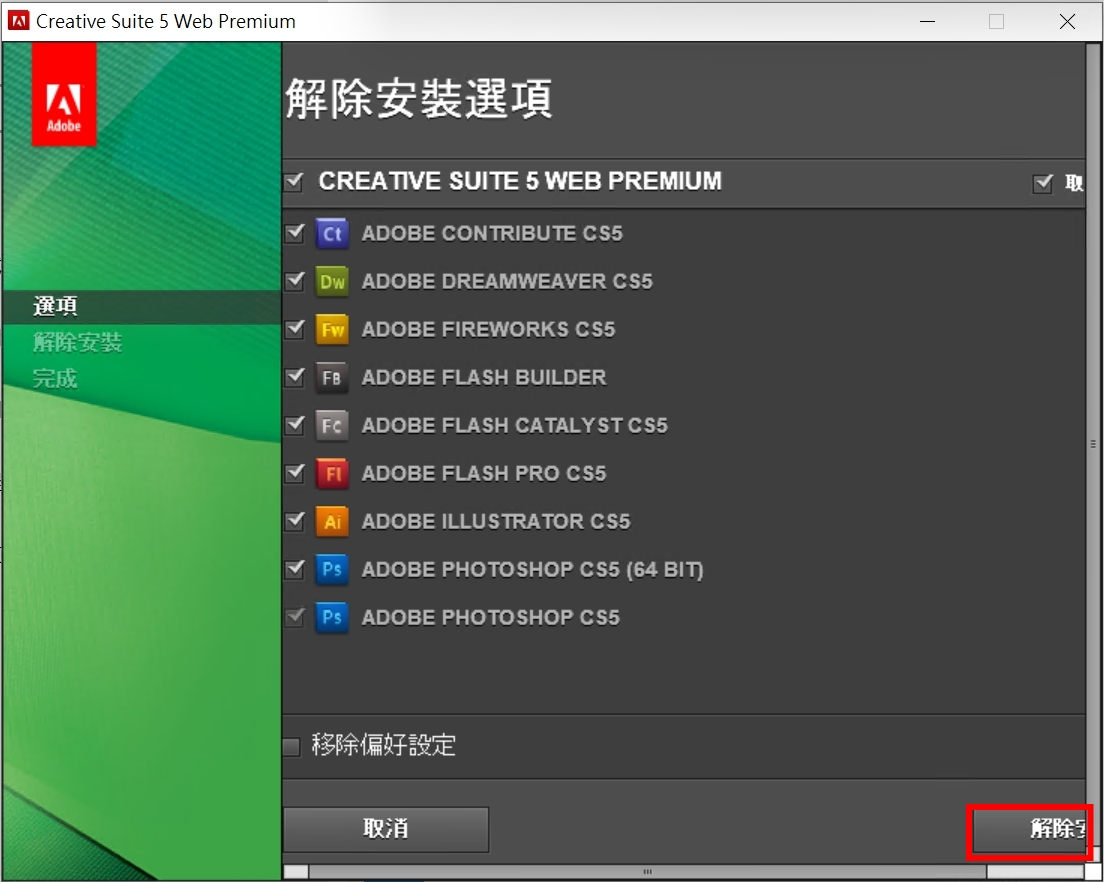Toggle the checkbox at right of suite header

click(1043, 183)
